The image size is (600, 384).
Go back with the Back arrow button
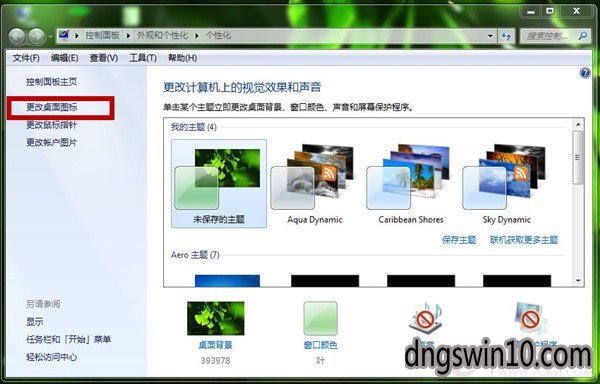coord(16,36)
